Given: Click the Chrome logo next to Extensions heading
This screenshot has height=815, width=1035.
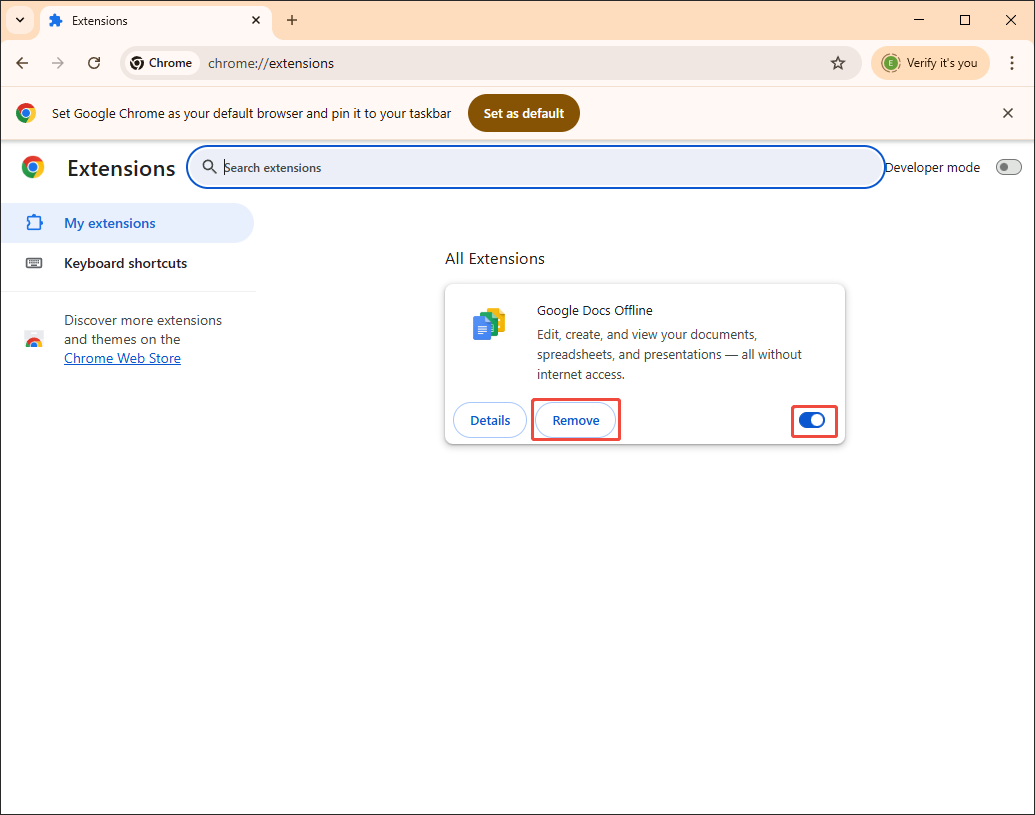Looking at the screenshot, I should tap(33, 167).
